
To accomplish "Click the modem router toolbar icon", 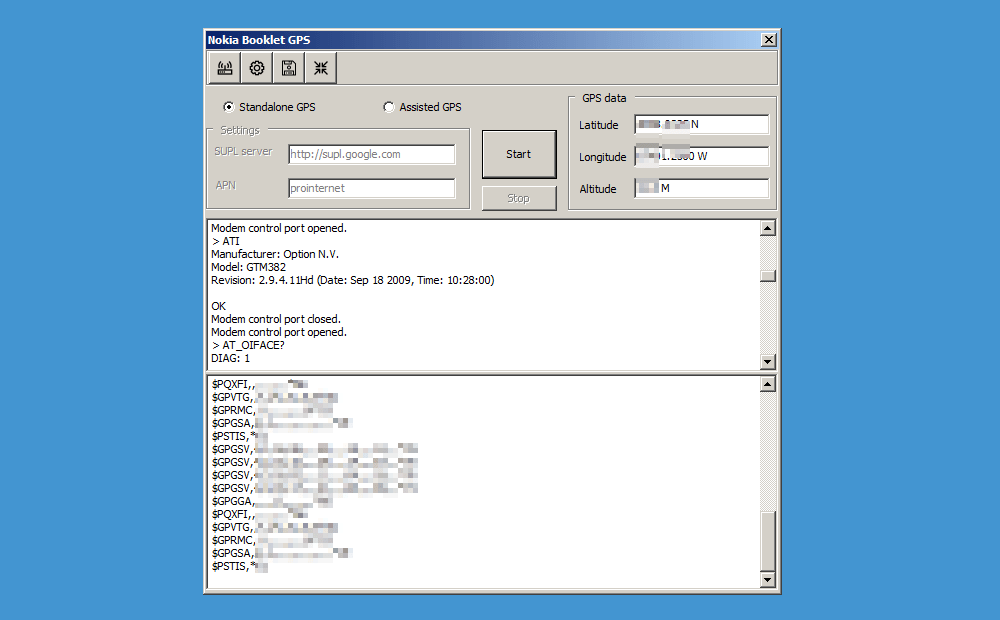I will click(225, 68).
